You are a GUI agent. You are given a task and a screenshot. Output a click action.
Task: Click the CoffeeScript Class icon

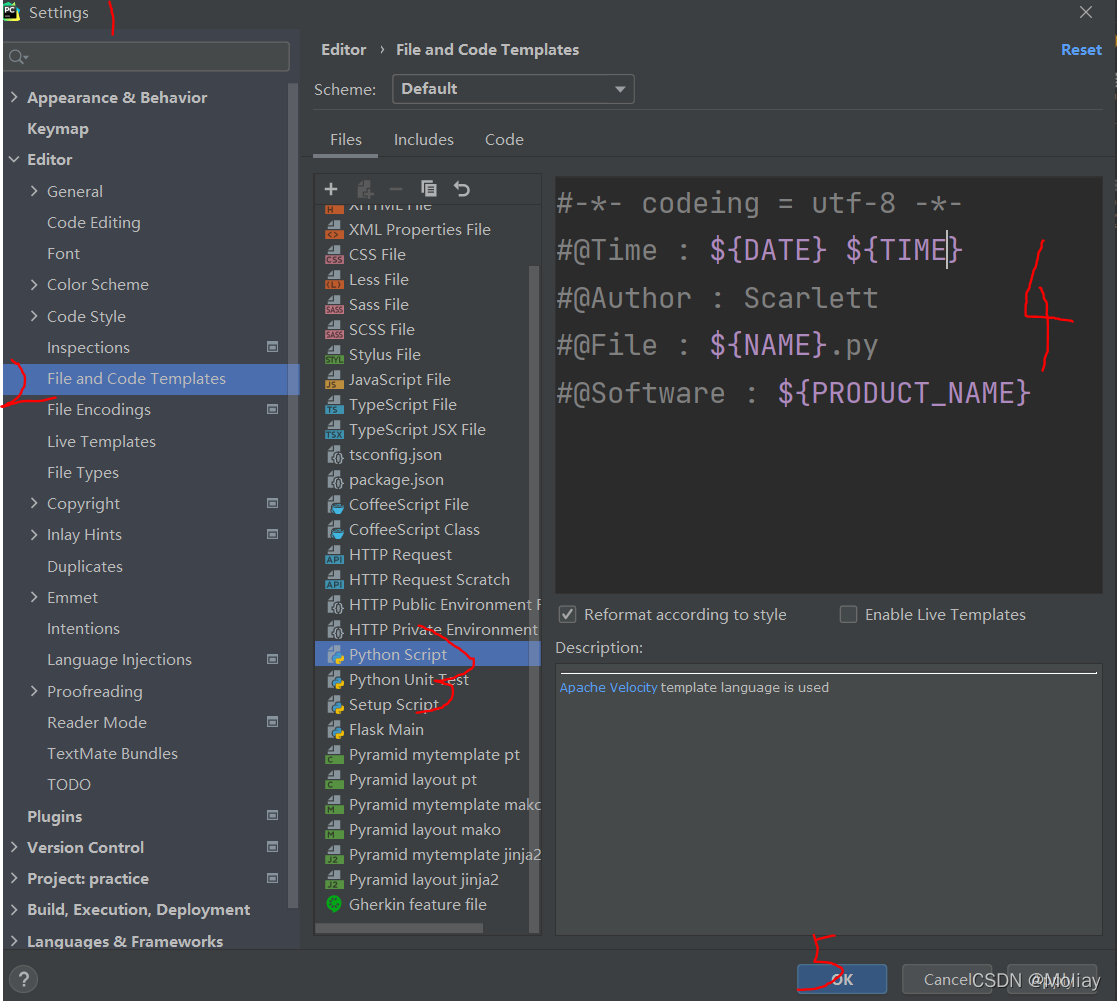[334, 529]
